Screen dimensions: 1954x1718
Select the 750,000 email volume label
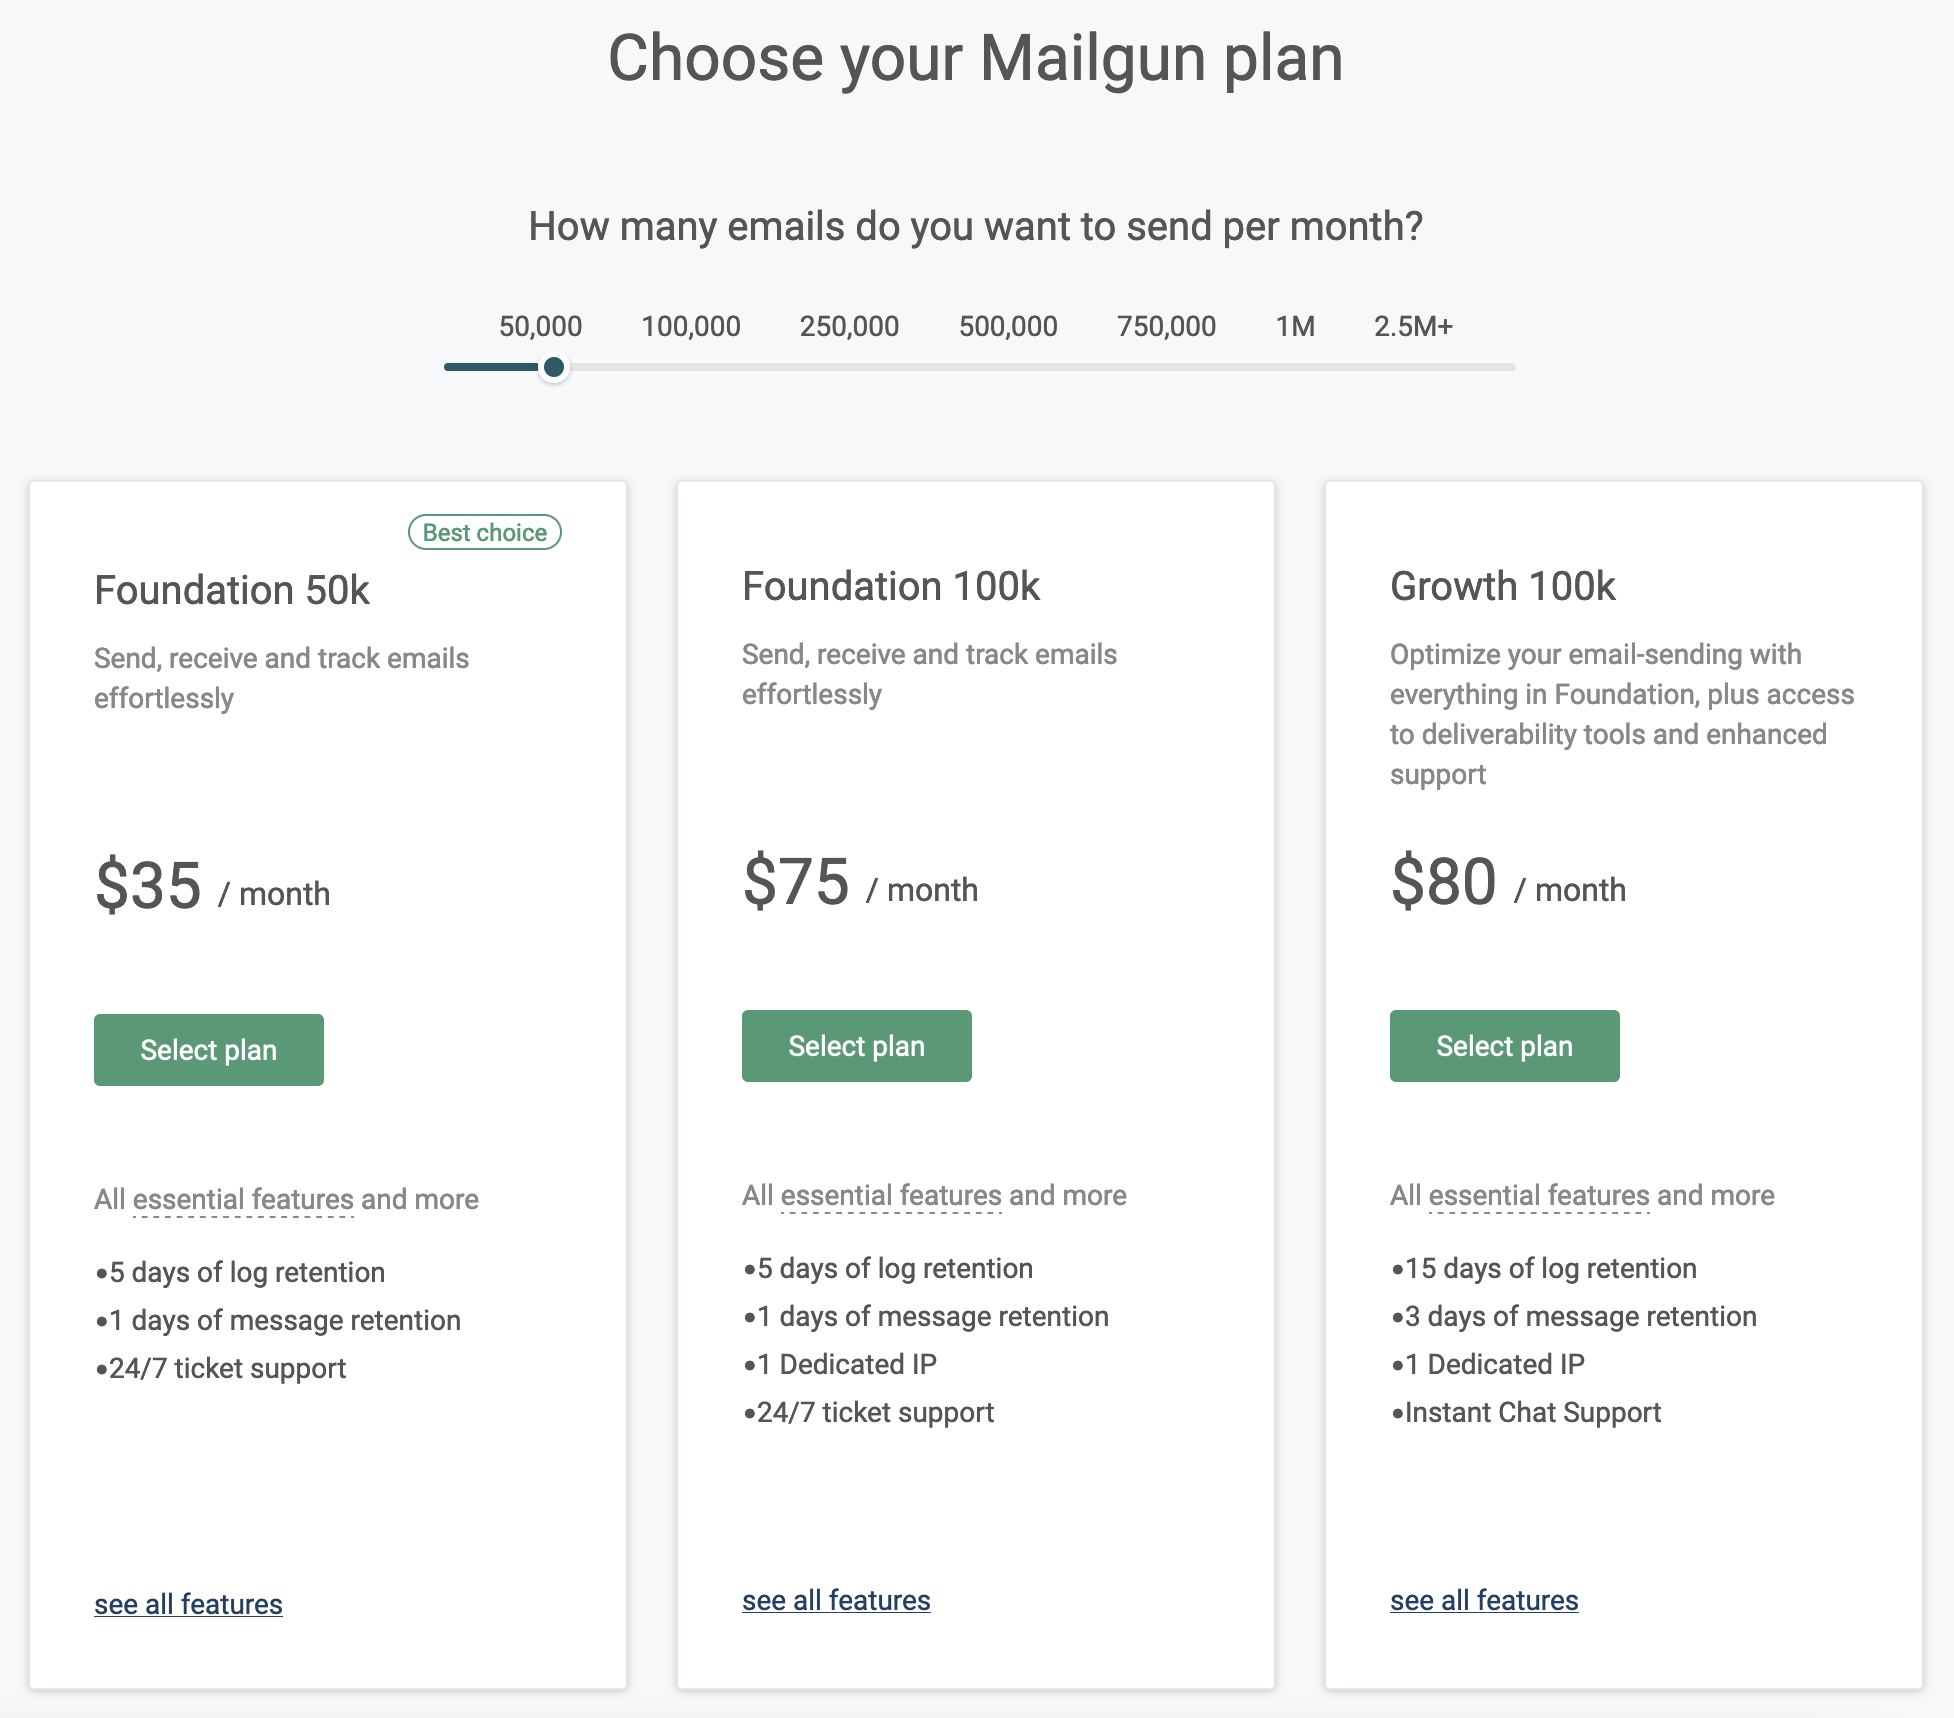tap(1166, 325)
